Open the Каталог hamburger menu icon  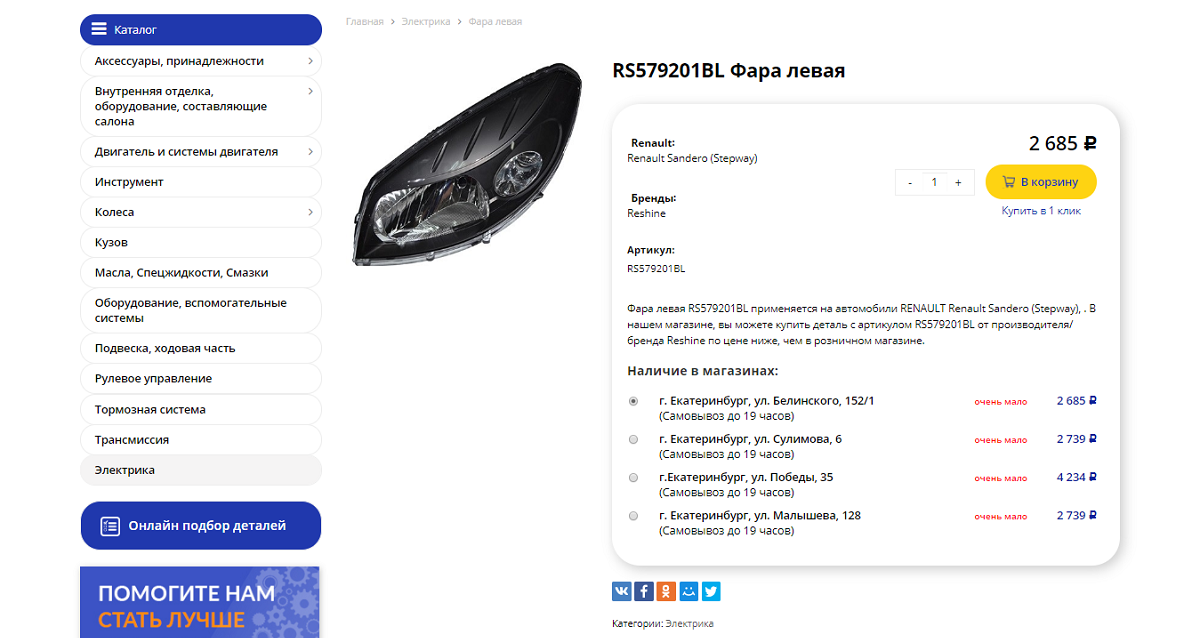pyautogui.click(x=99, y=29)
